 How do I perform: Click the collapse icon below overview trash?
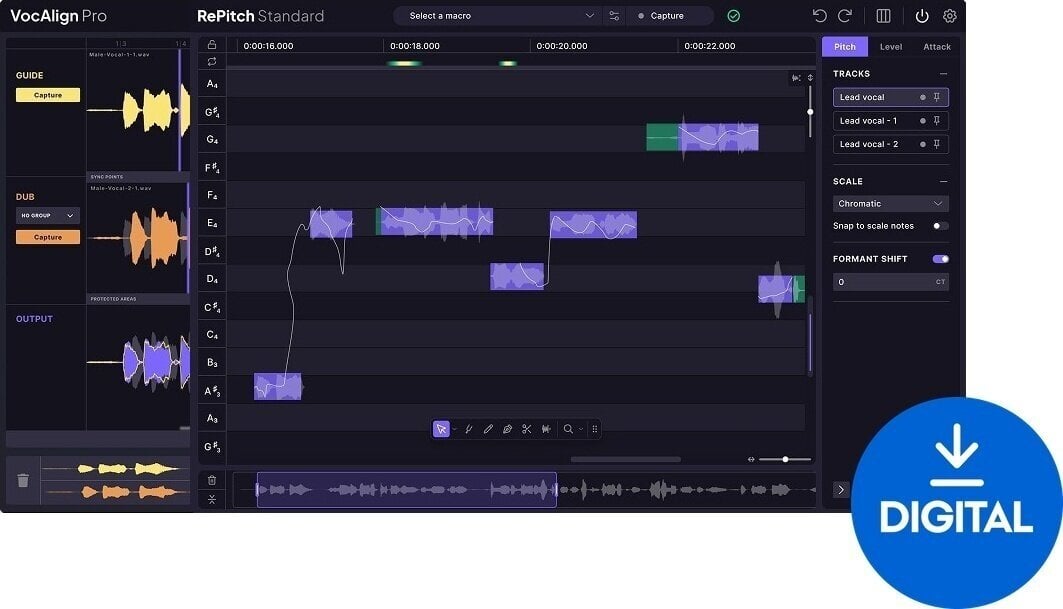click(212, 500)
